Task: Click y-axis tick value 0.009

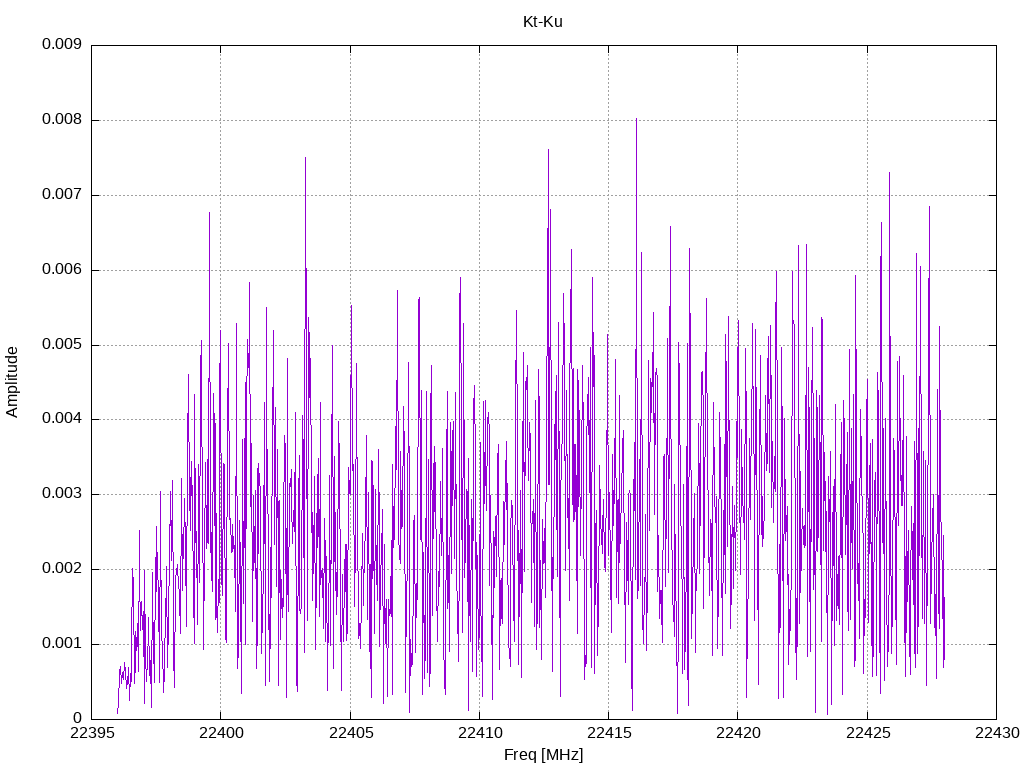Action: pos(62,44)
